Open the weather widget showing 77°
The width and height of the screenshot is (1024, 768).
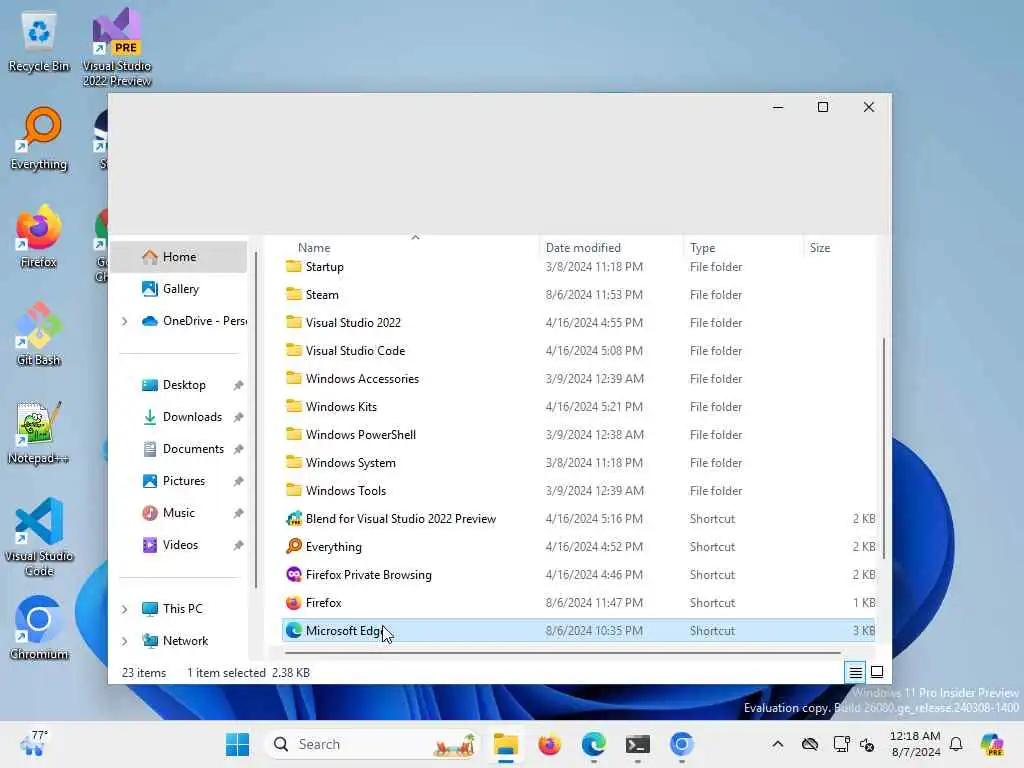[33, 744]
